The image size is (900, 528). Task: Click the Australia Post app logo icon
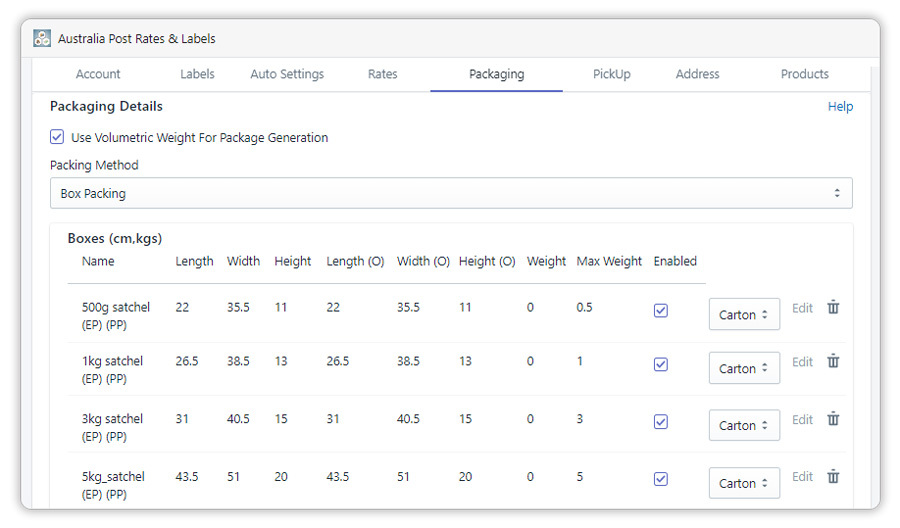coord(42,38)
